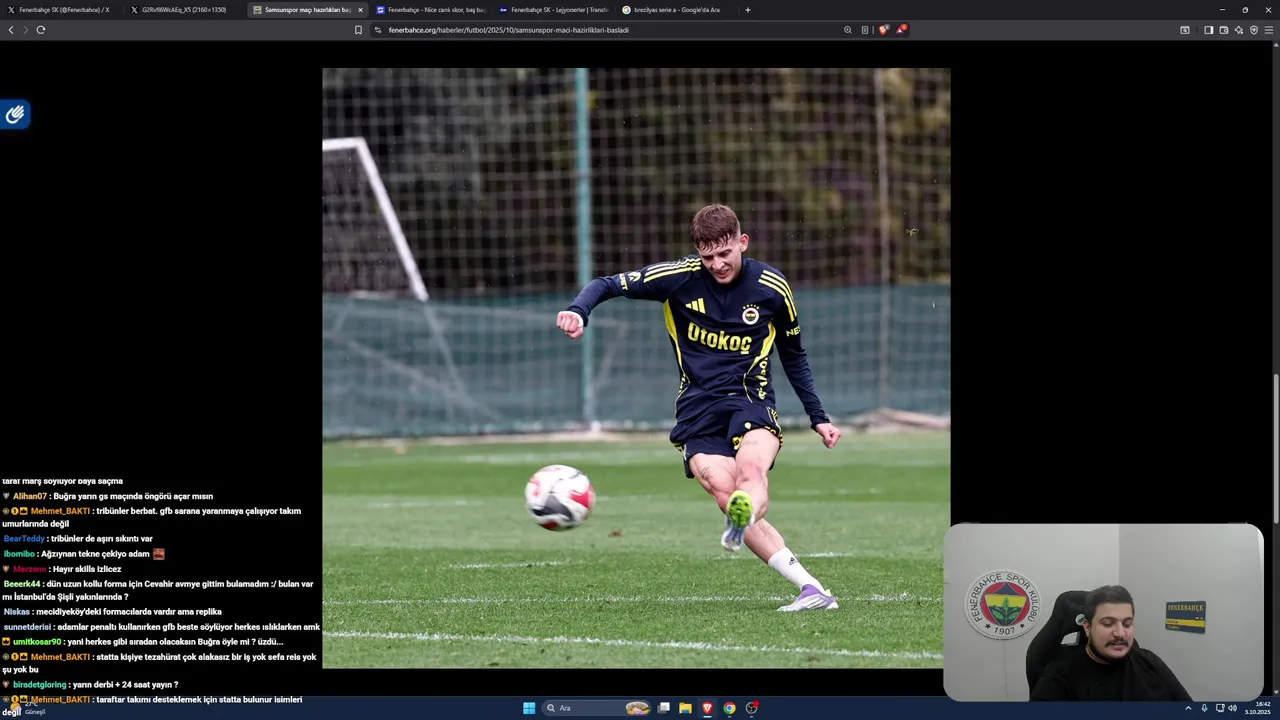Click chat username BearTeddy
The height and width of the screenshot is (720, 1280).
[x=24, y=539]
